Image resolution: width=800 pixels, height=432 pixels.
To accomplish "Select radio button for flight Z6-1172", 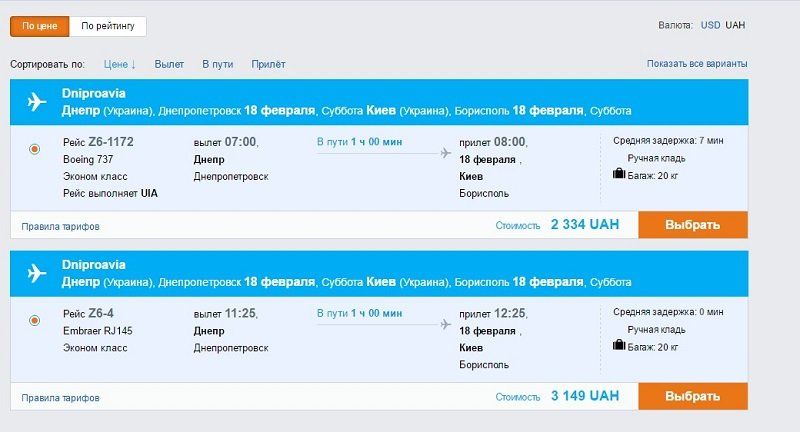I will (35, 149).
